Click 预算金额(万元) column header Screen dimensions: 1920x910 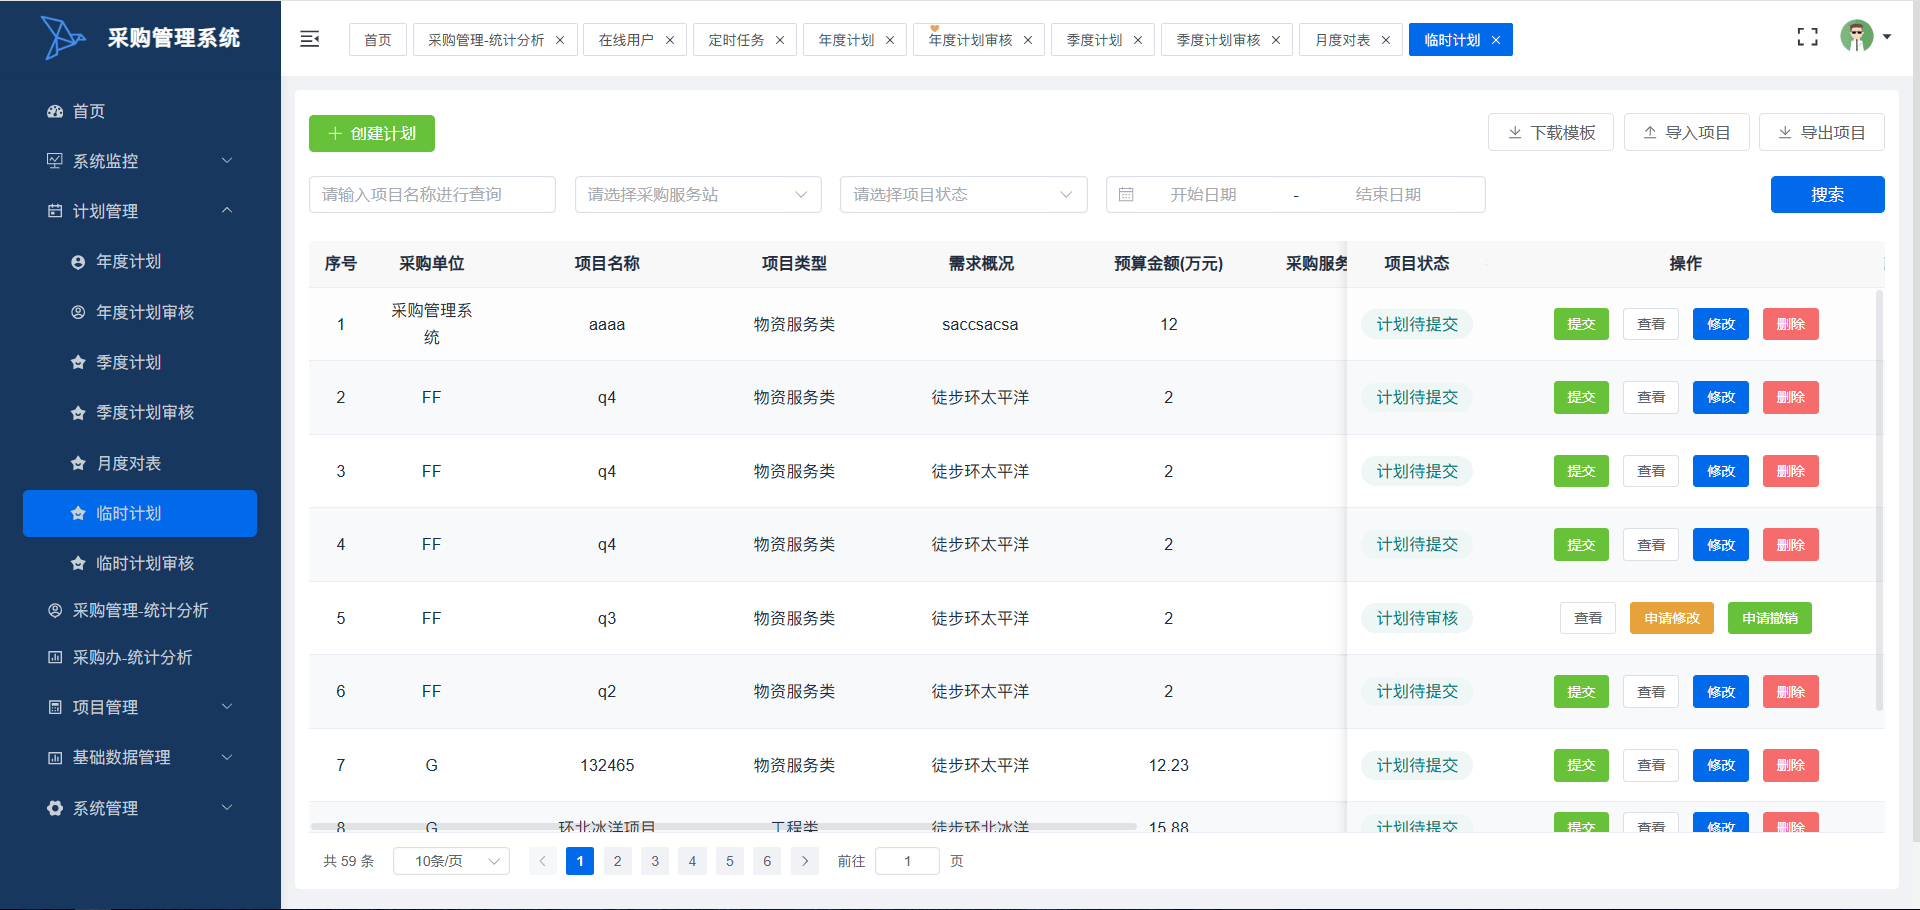tap(1168, 263)
